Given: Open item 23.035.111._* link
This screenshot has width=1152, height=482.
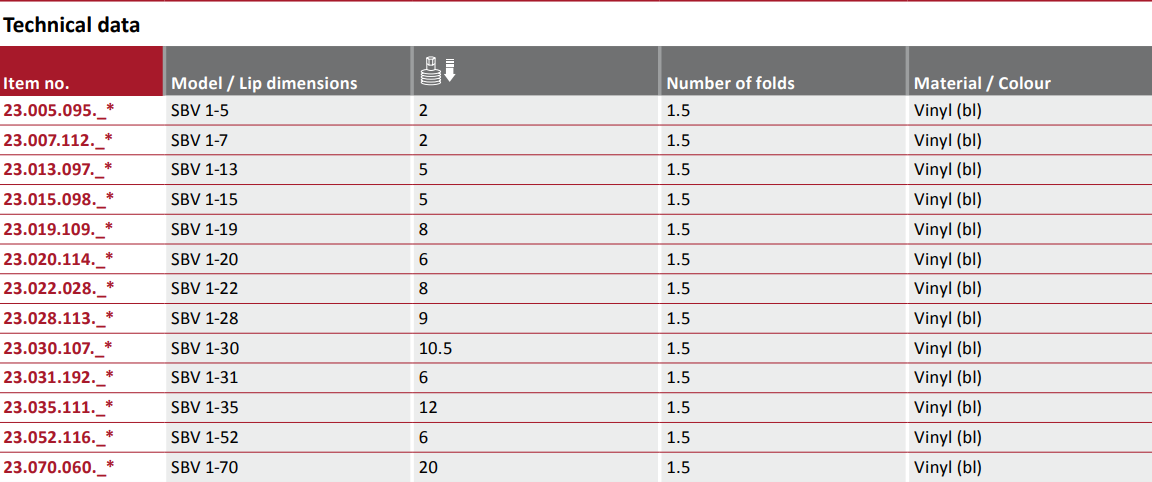Looking at the screenshot, I should click(x=59, y=408).
